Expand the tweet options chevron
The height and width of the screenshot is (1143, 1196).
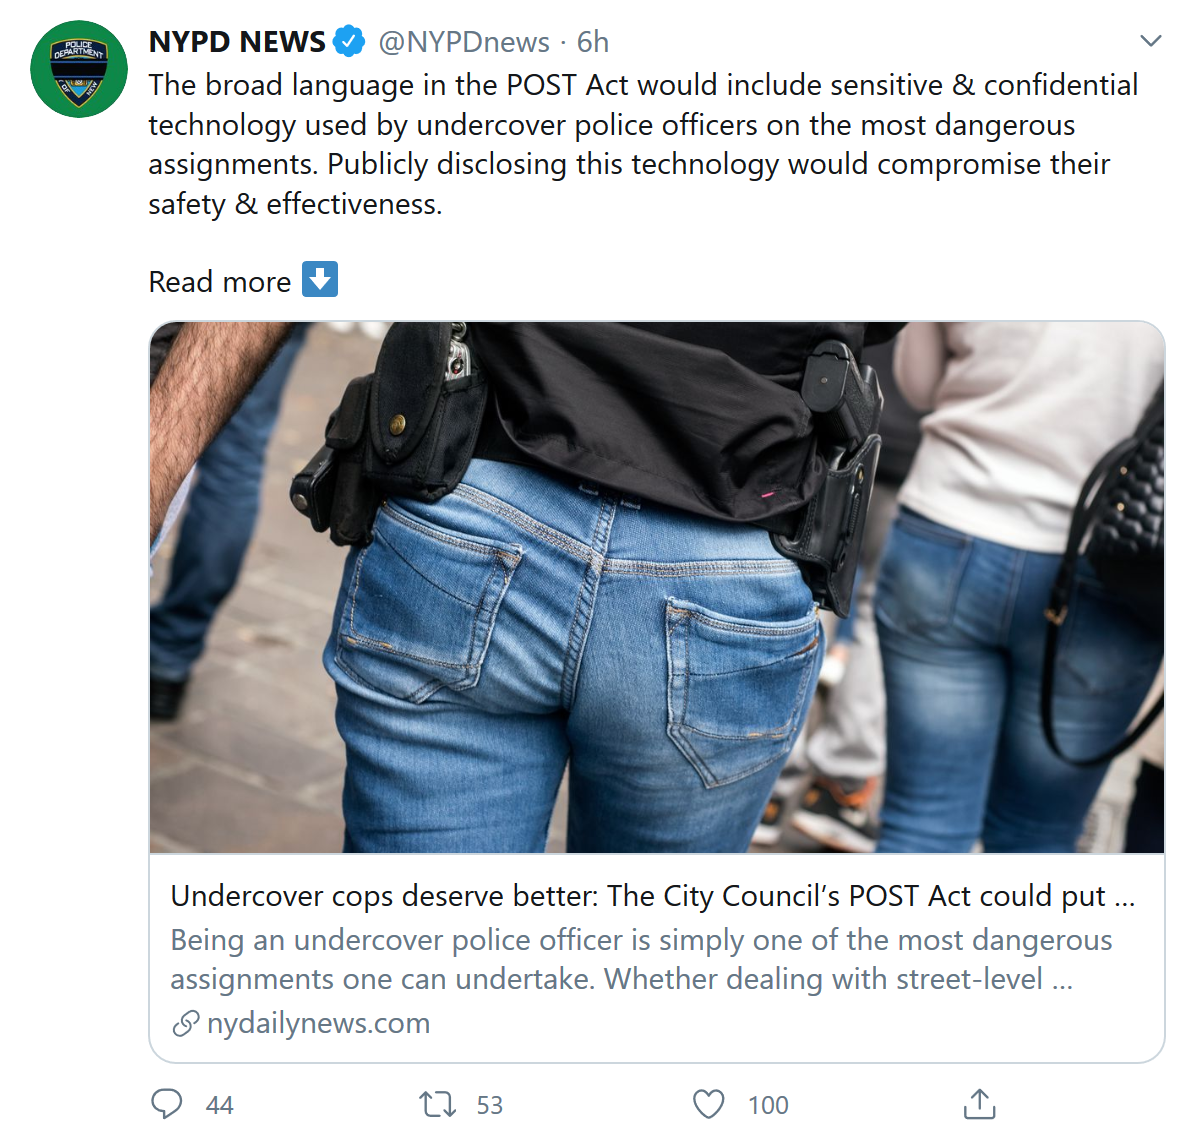pos(1150,40)
